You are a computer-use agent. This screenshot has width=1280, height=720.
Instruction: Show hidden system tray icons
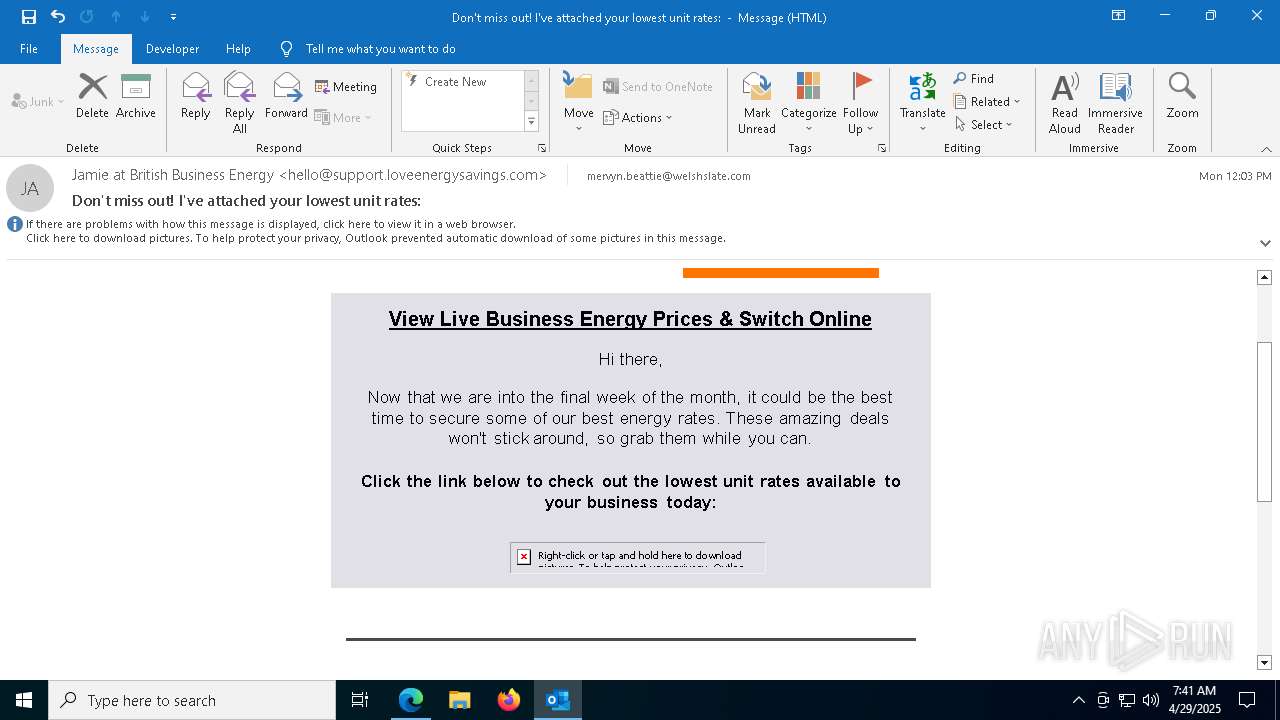pos(1078,700)
